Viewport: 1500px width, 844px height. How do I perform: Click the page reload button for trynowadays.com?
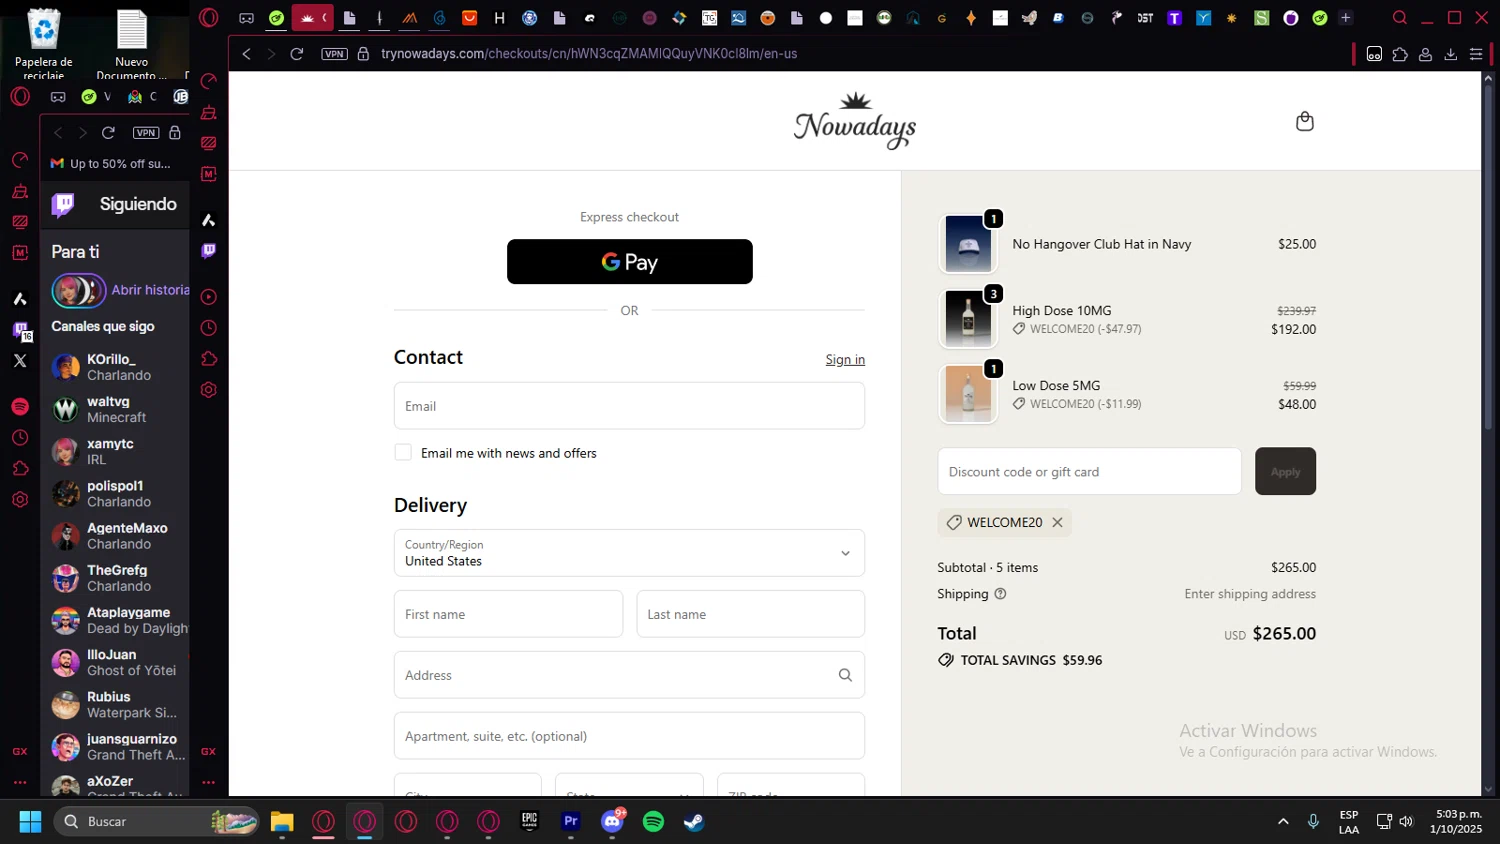[297, 54]
